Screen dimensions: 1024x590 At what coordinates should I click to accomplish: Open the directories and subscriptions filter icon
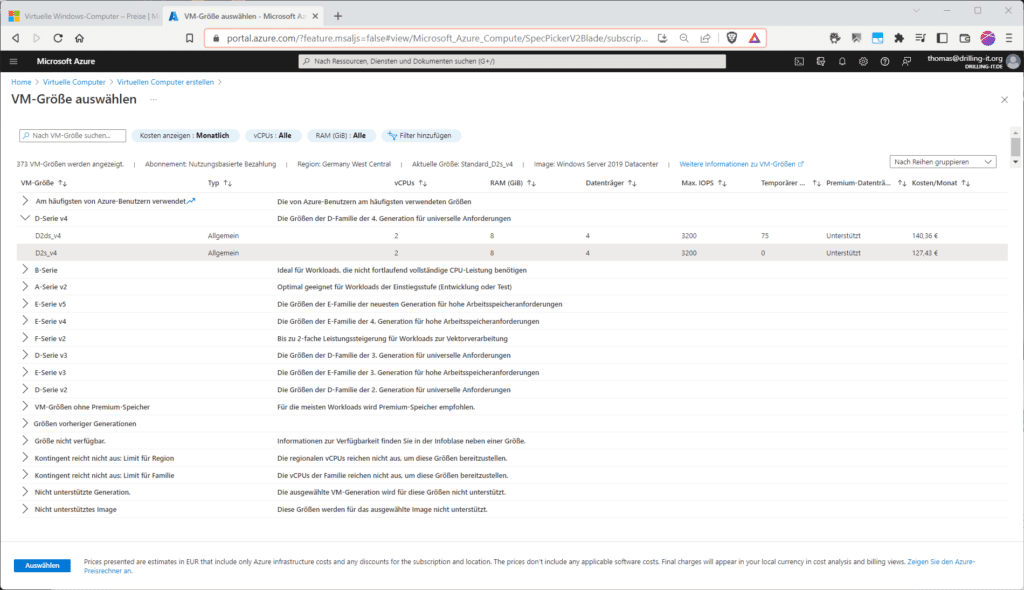(821, 61)
